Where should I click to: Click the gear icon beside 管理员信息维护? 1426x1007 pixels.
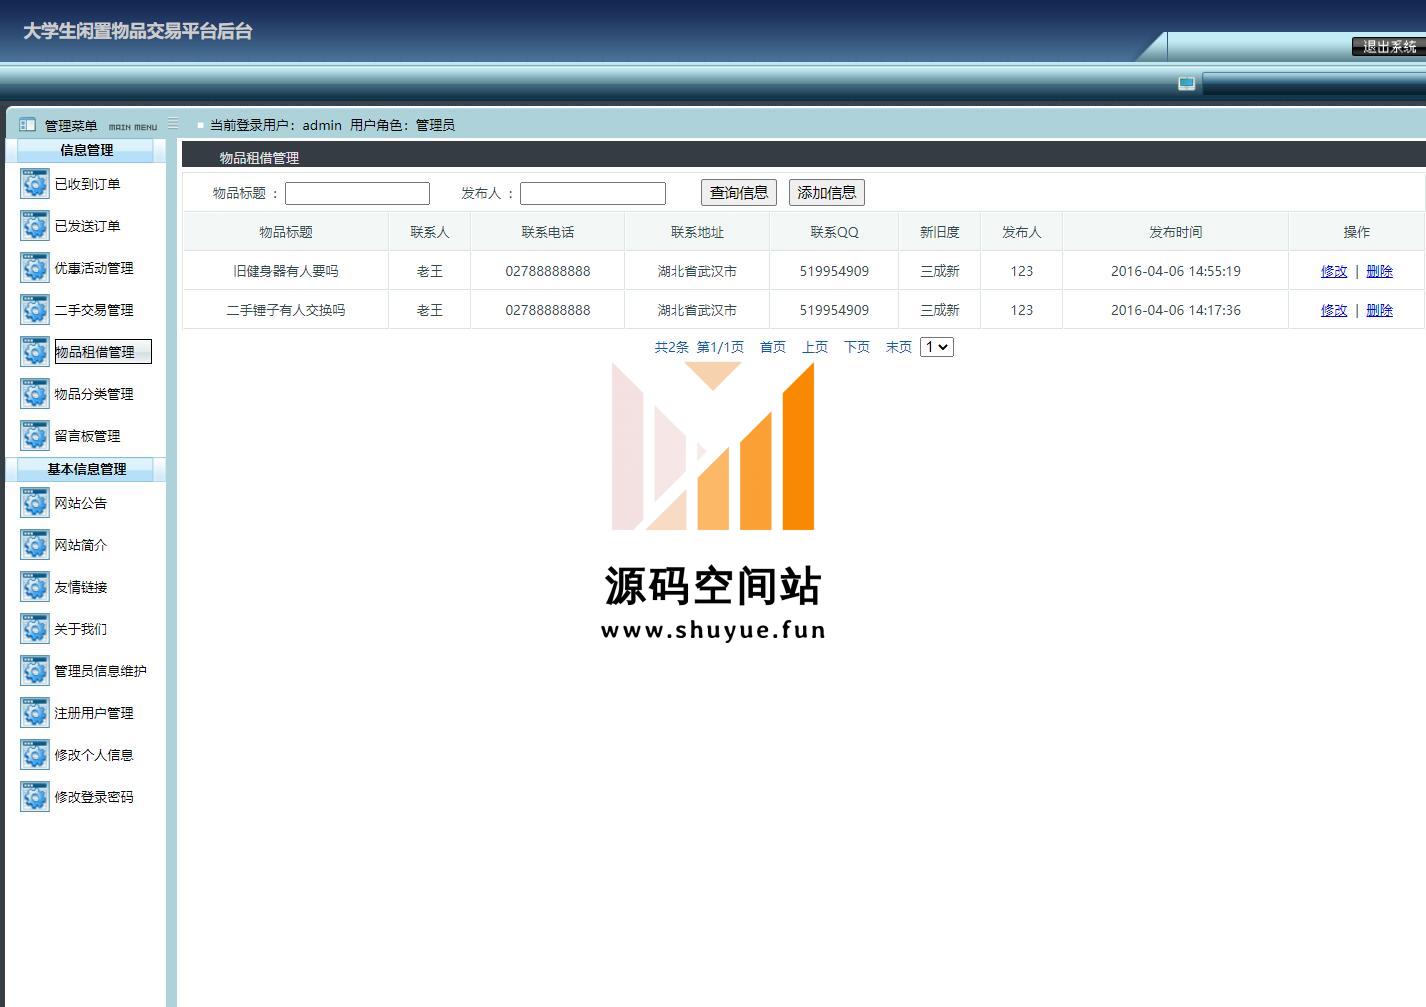coord(35,671)
